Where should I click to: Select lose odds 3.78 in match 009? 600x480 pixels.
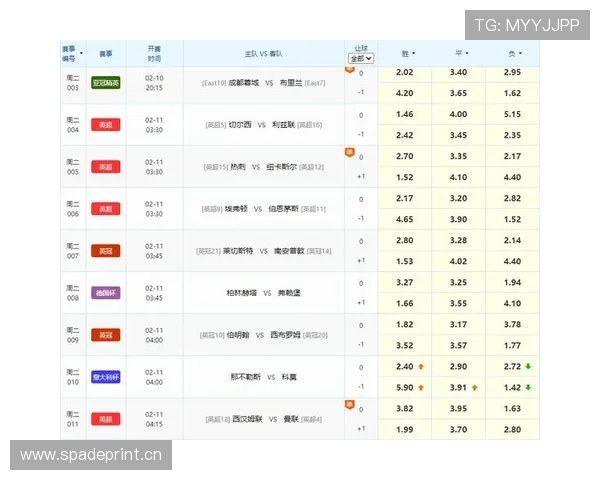pyautogui.click(x=512, y=325)
